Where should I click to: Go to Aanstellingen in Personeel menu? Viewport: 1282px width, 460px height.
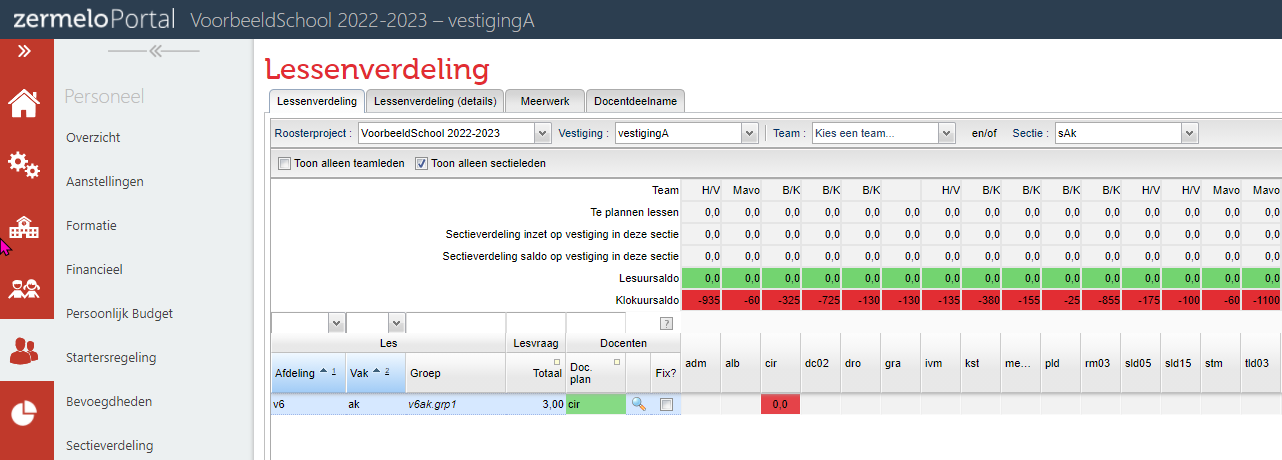point(105,182)
